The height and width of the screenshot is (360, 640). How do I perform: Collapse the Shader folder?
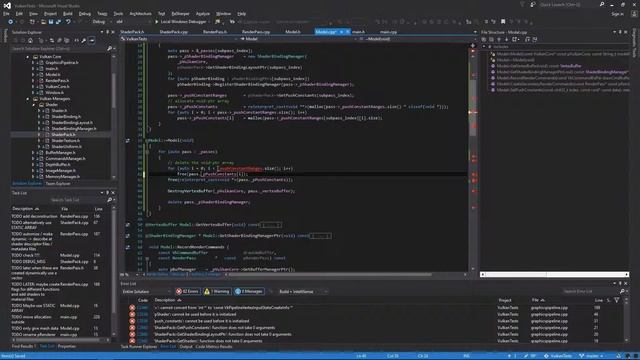pos(33,105)
